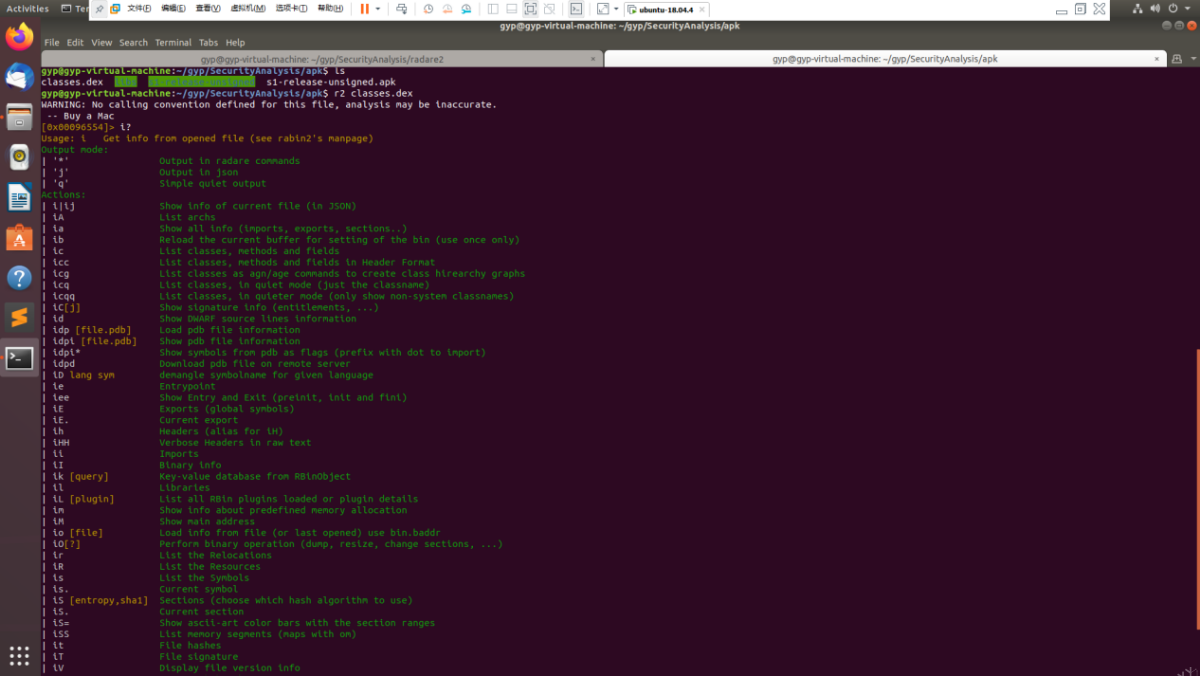Image resolution: width=1200 pixels, height=676 pixels.
Task: Open the terminal Search menu
Action: pos(133,43)
